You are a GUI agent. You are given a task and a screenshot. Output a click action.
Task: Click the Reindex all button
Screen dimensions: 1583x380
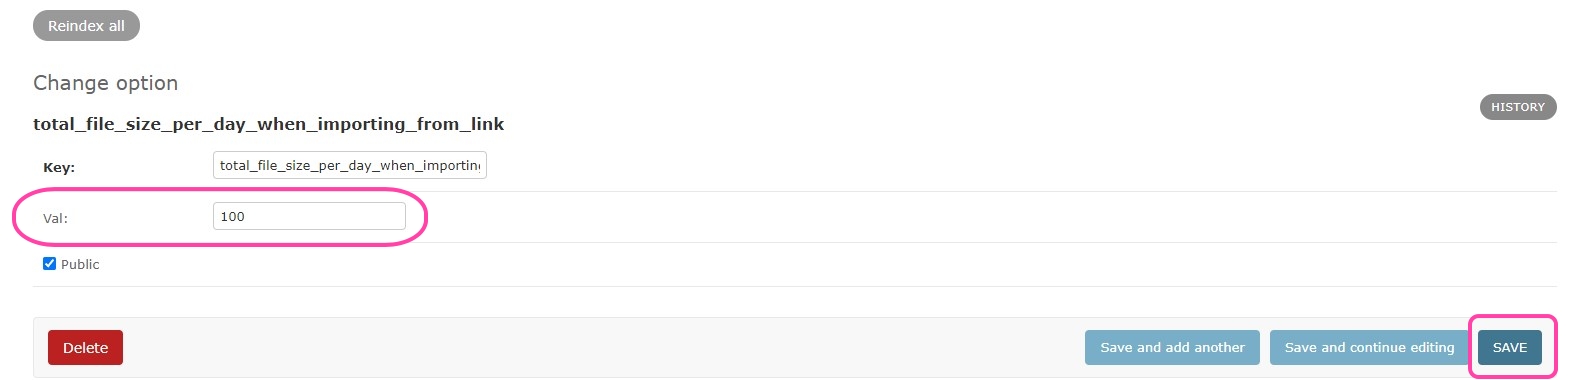click(86, 26)
